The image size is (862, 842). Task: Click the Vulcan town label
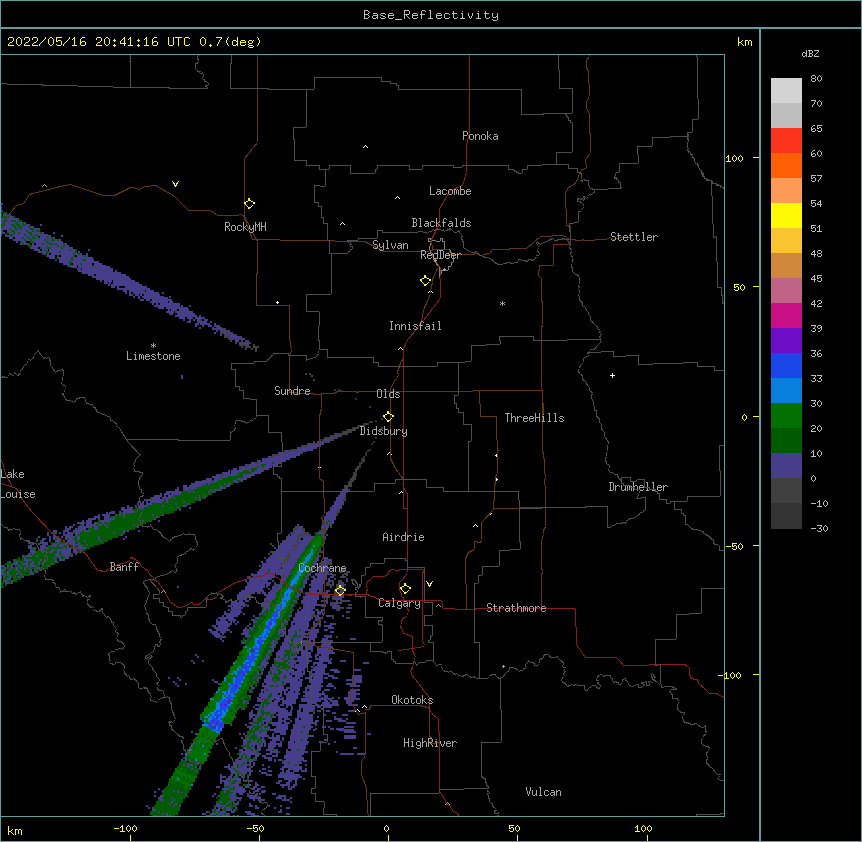tap(543, 792)
